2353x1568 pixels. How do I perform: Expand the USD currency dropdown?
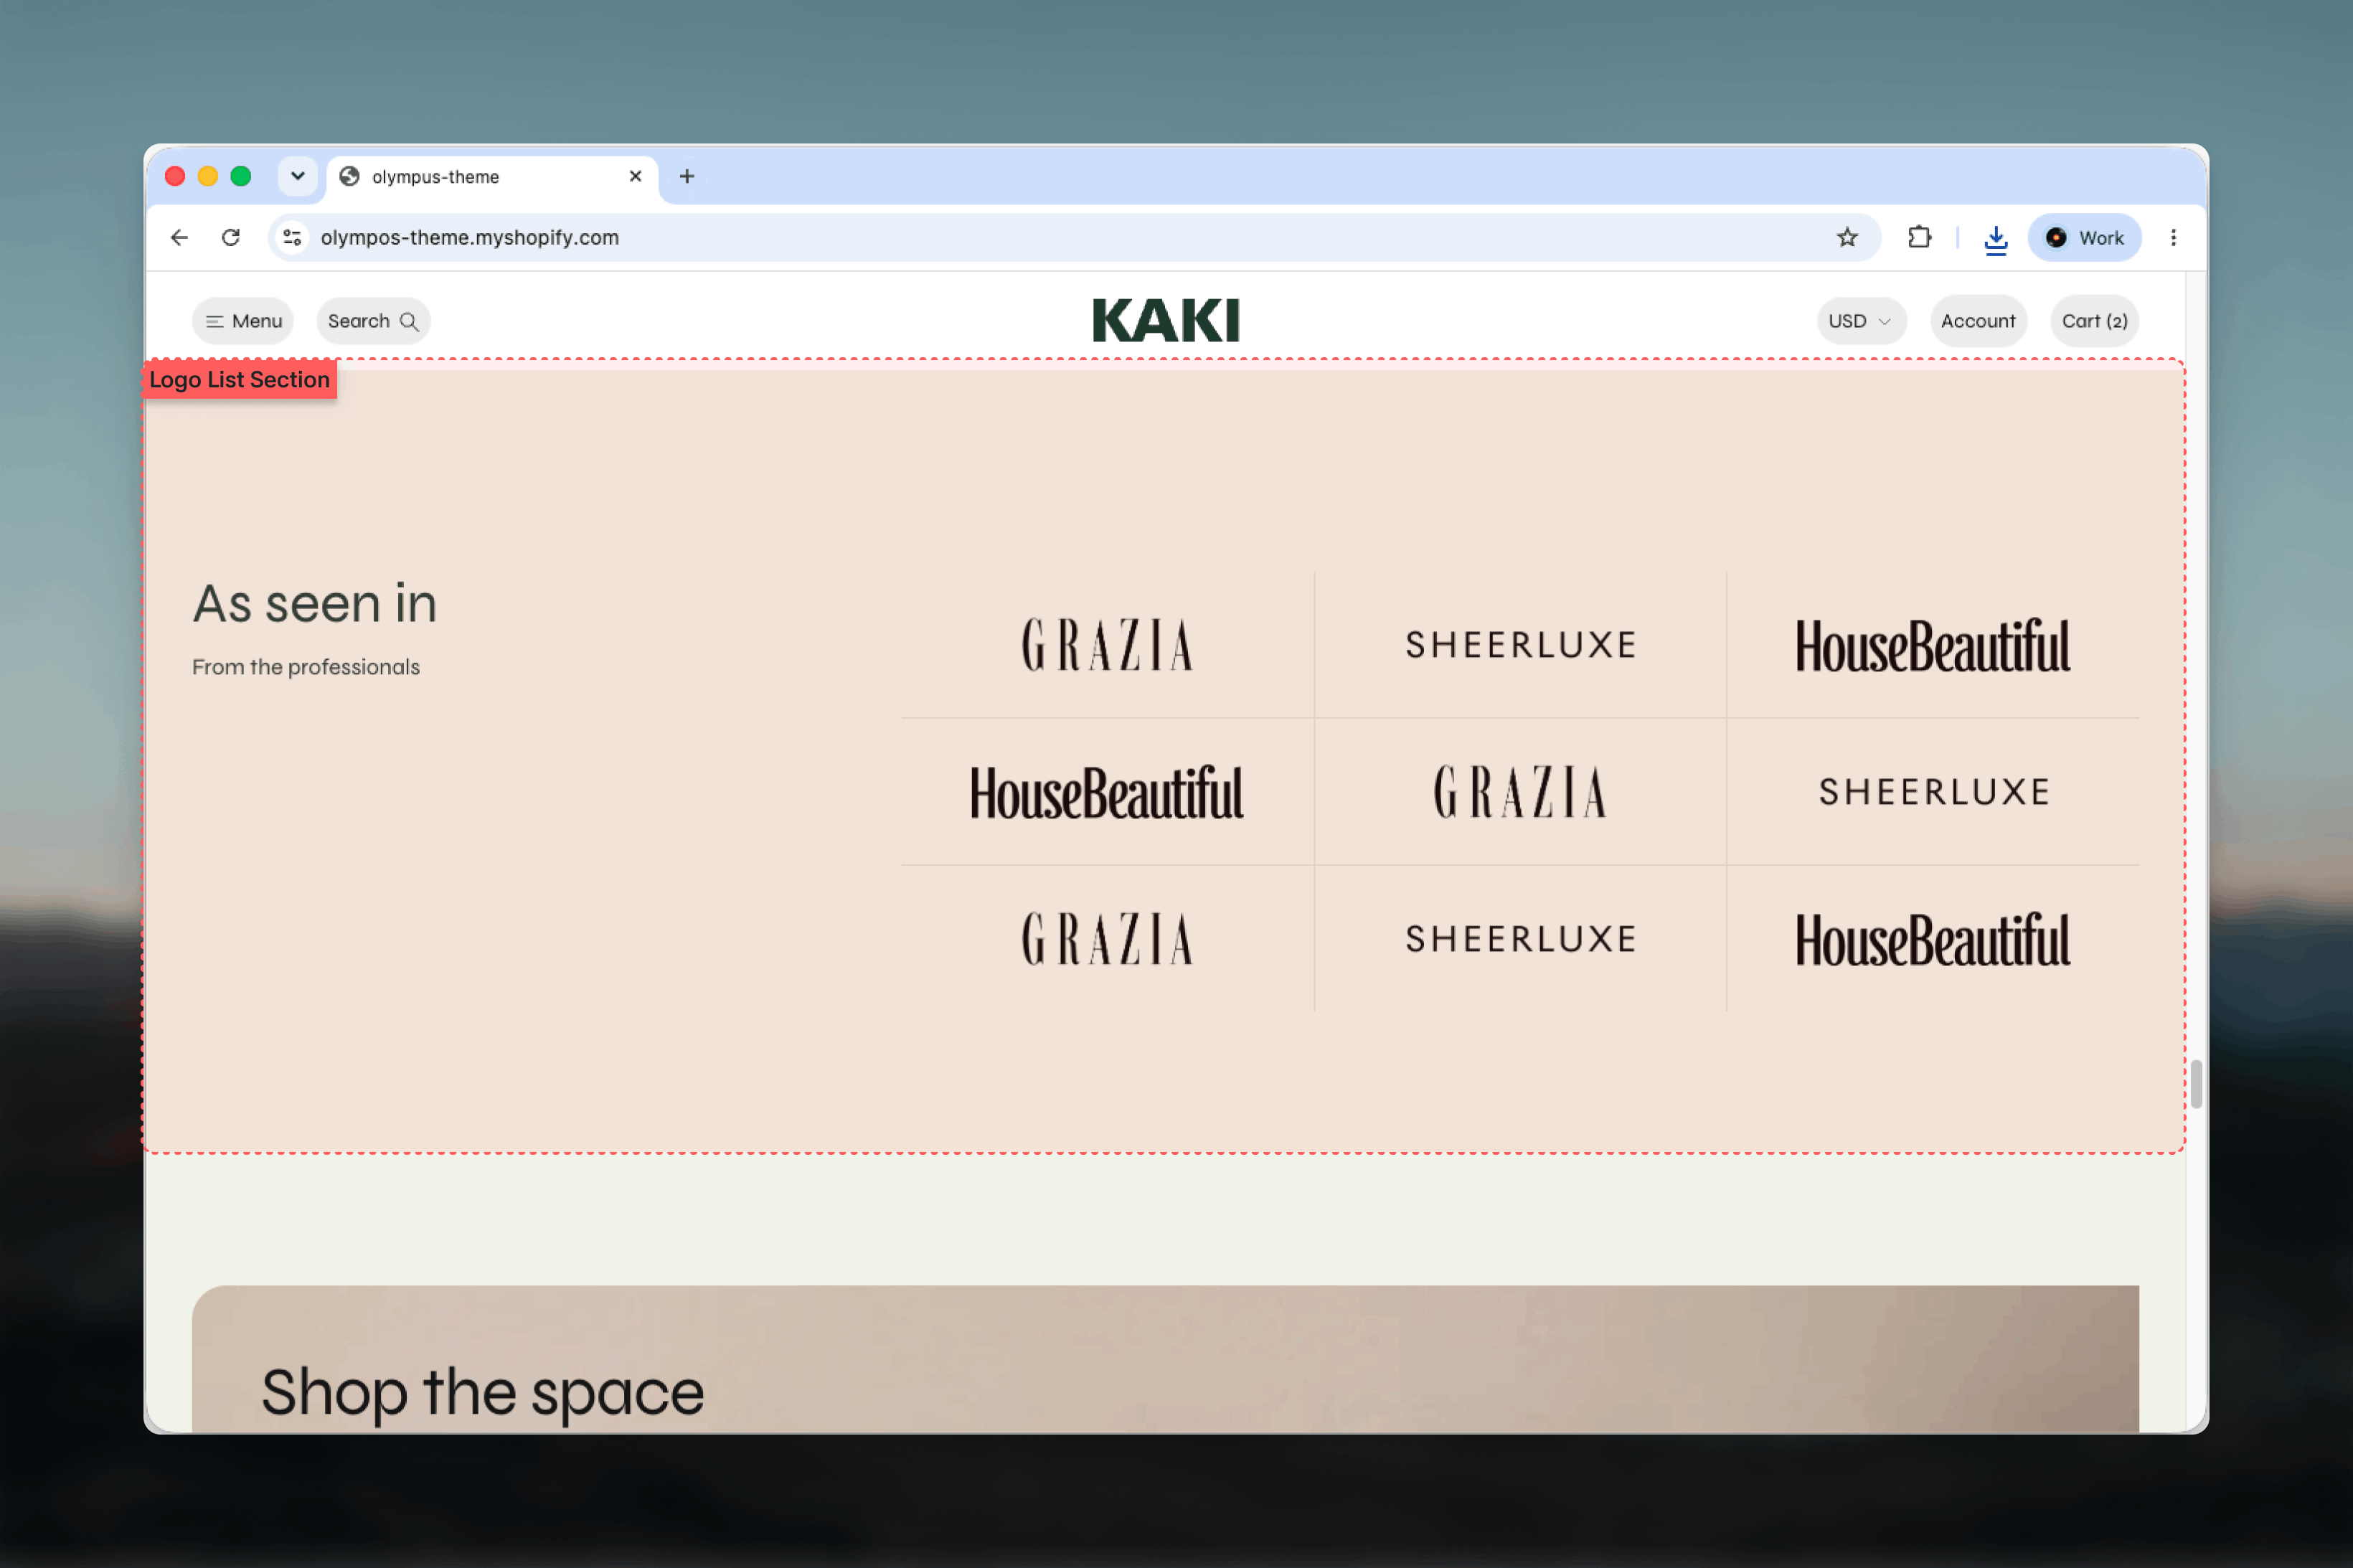[x=1861, y=321]
